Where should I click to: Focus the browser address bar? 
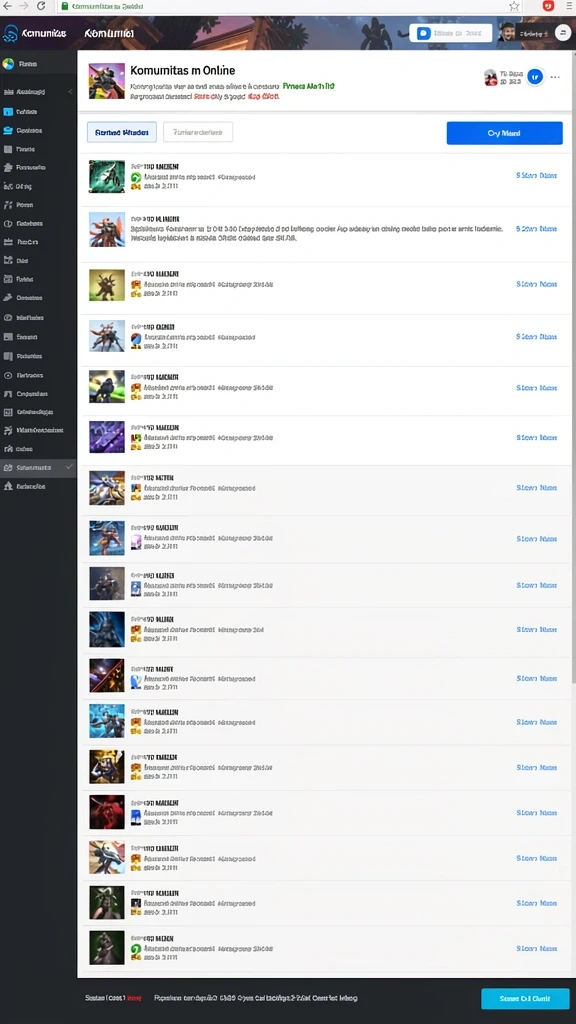click(x=287, y=6)
